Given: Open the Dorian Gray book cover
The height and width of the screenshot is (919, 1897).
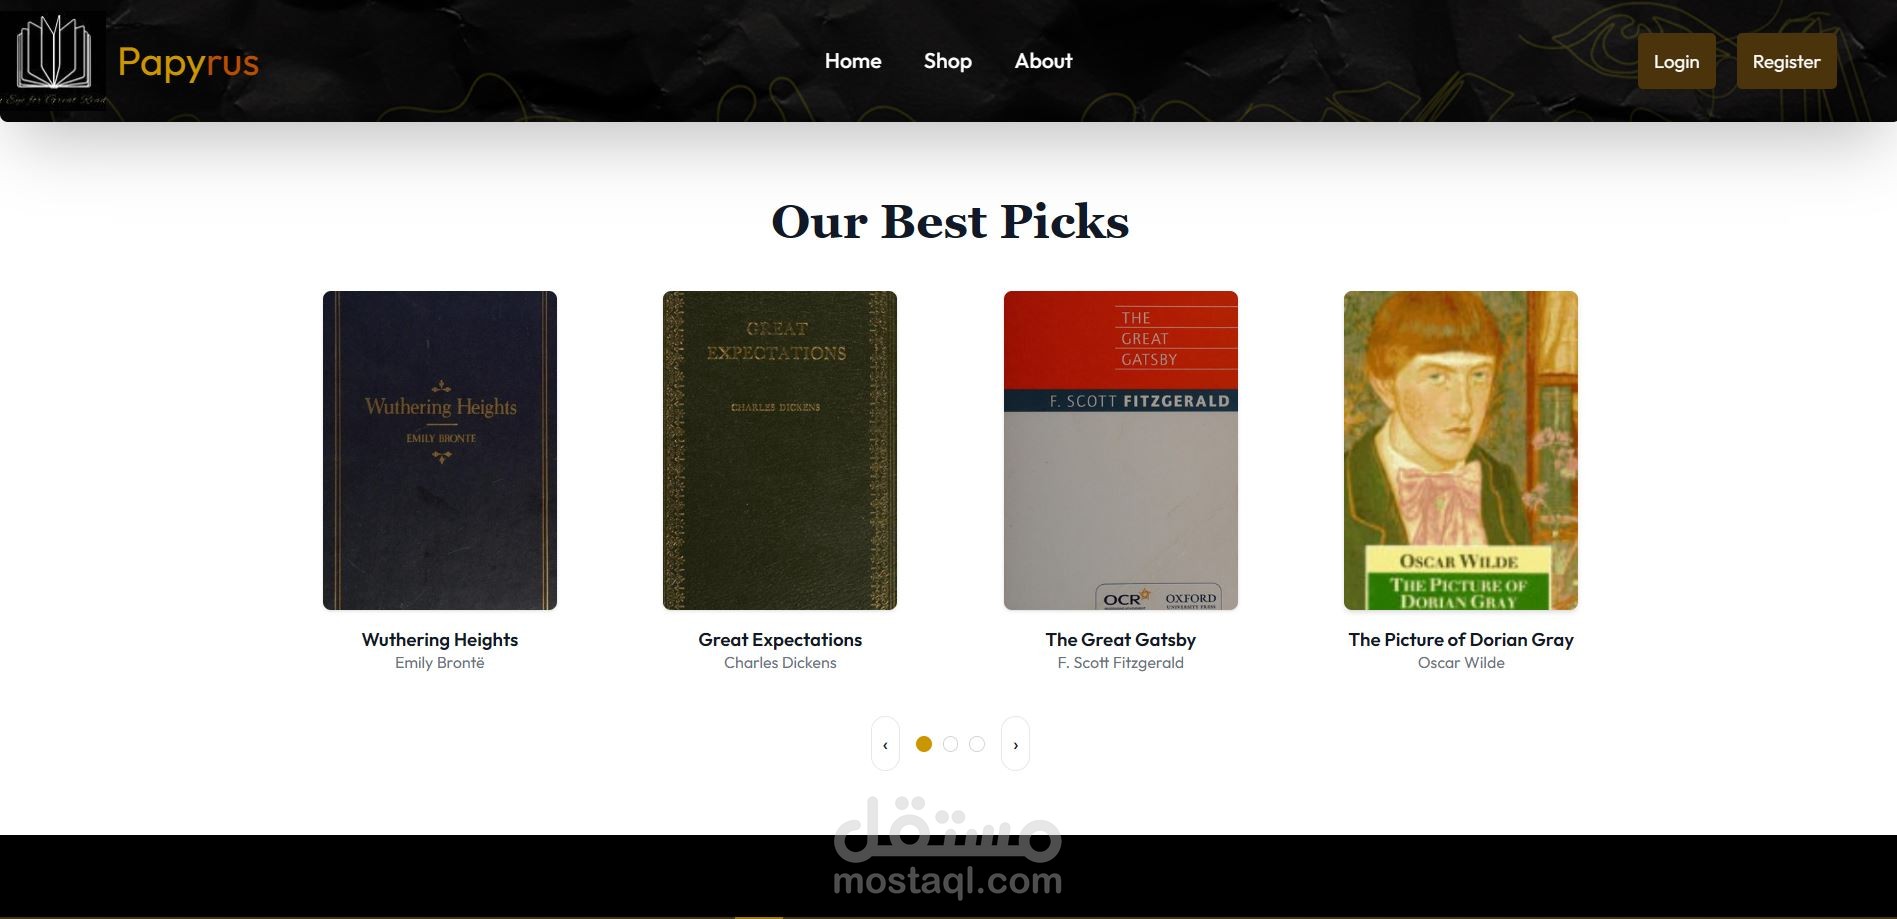Looking at the screenshot, I should pyautogui.click(x=1461, y=450).
